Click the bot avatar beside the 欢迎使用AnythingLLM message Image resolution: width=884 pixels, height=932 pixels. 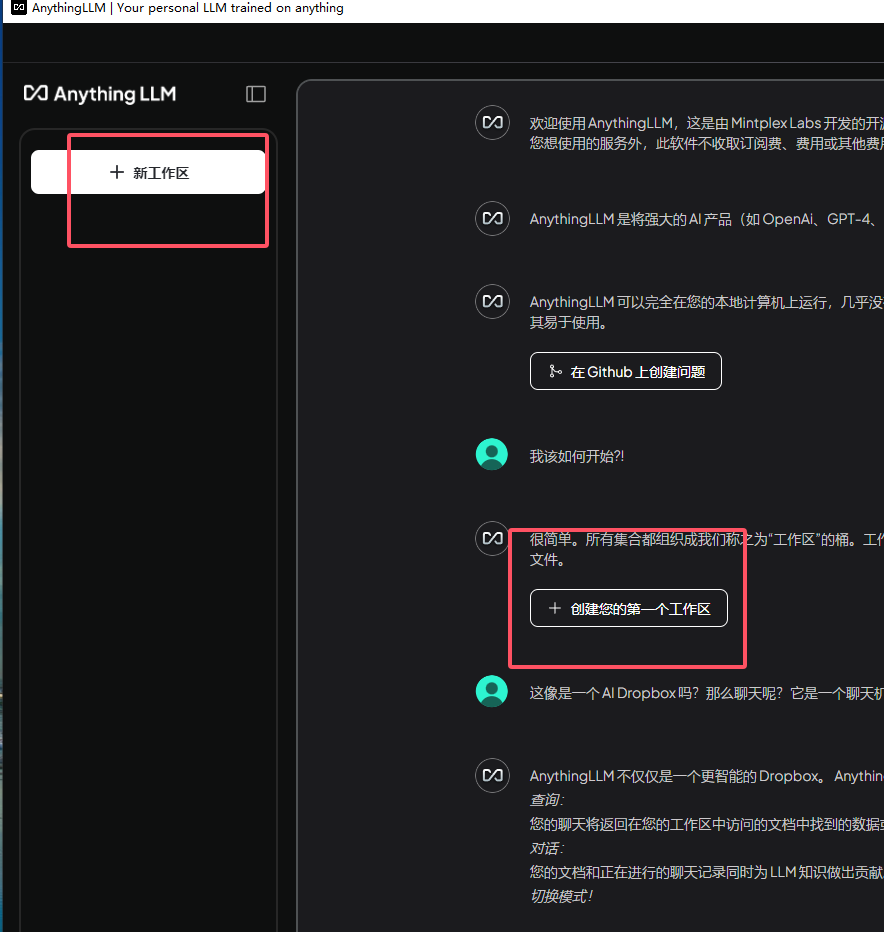pos(492,122)
